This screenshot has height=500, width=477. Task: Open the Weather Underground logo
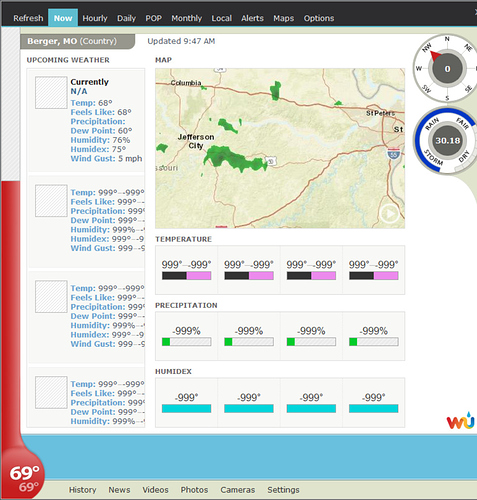[460, 421]
